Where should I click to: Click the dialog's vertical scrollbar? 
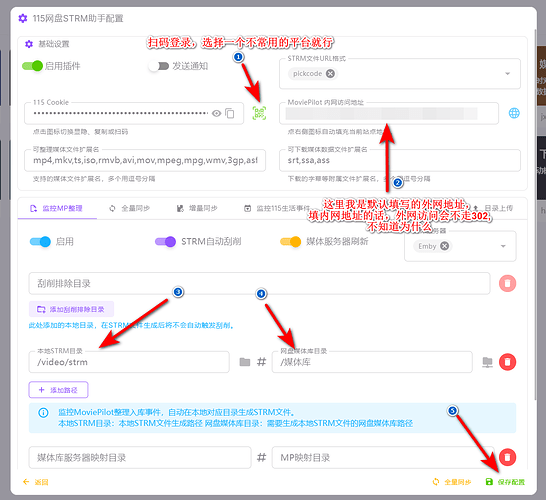(x=535, y=214)
